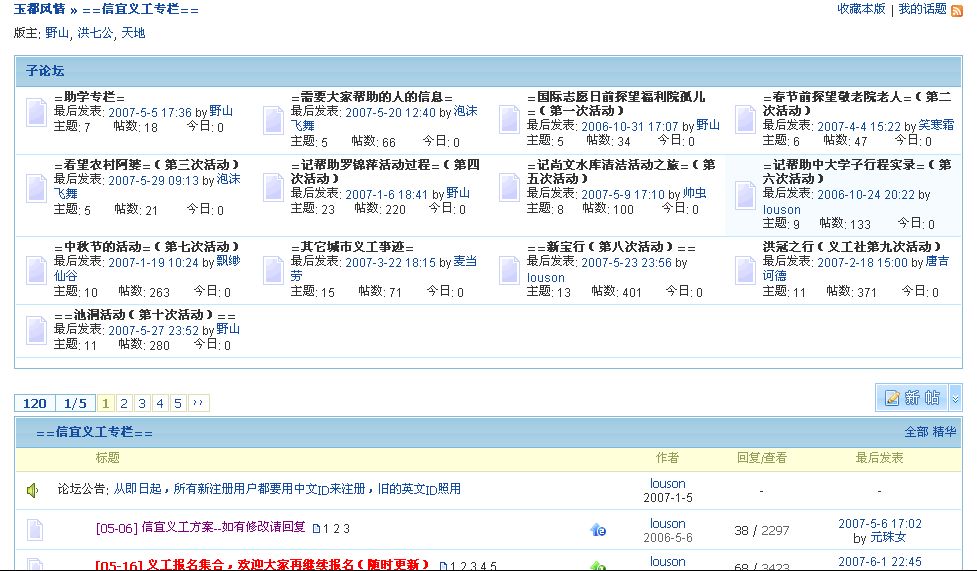Click the 回复/查看 column header

pyautogui.click(x=761, y=458)
